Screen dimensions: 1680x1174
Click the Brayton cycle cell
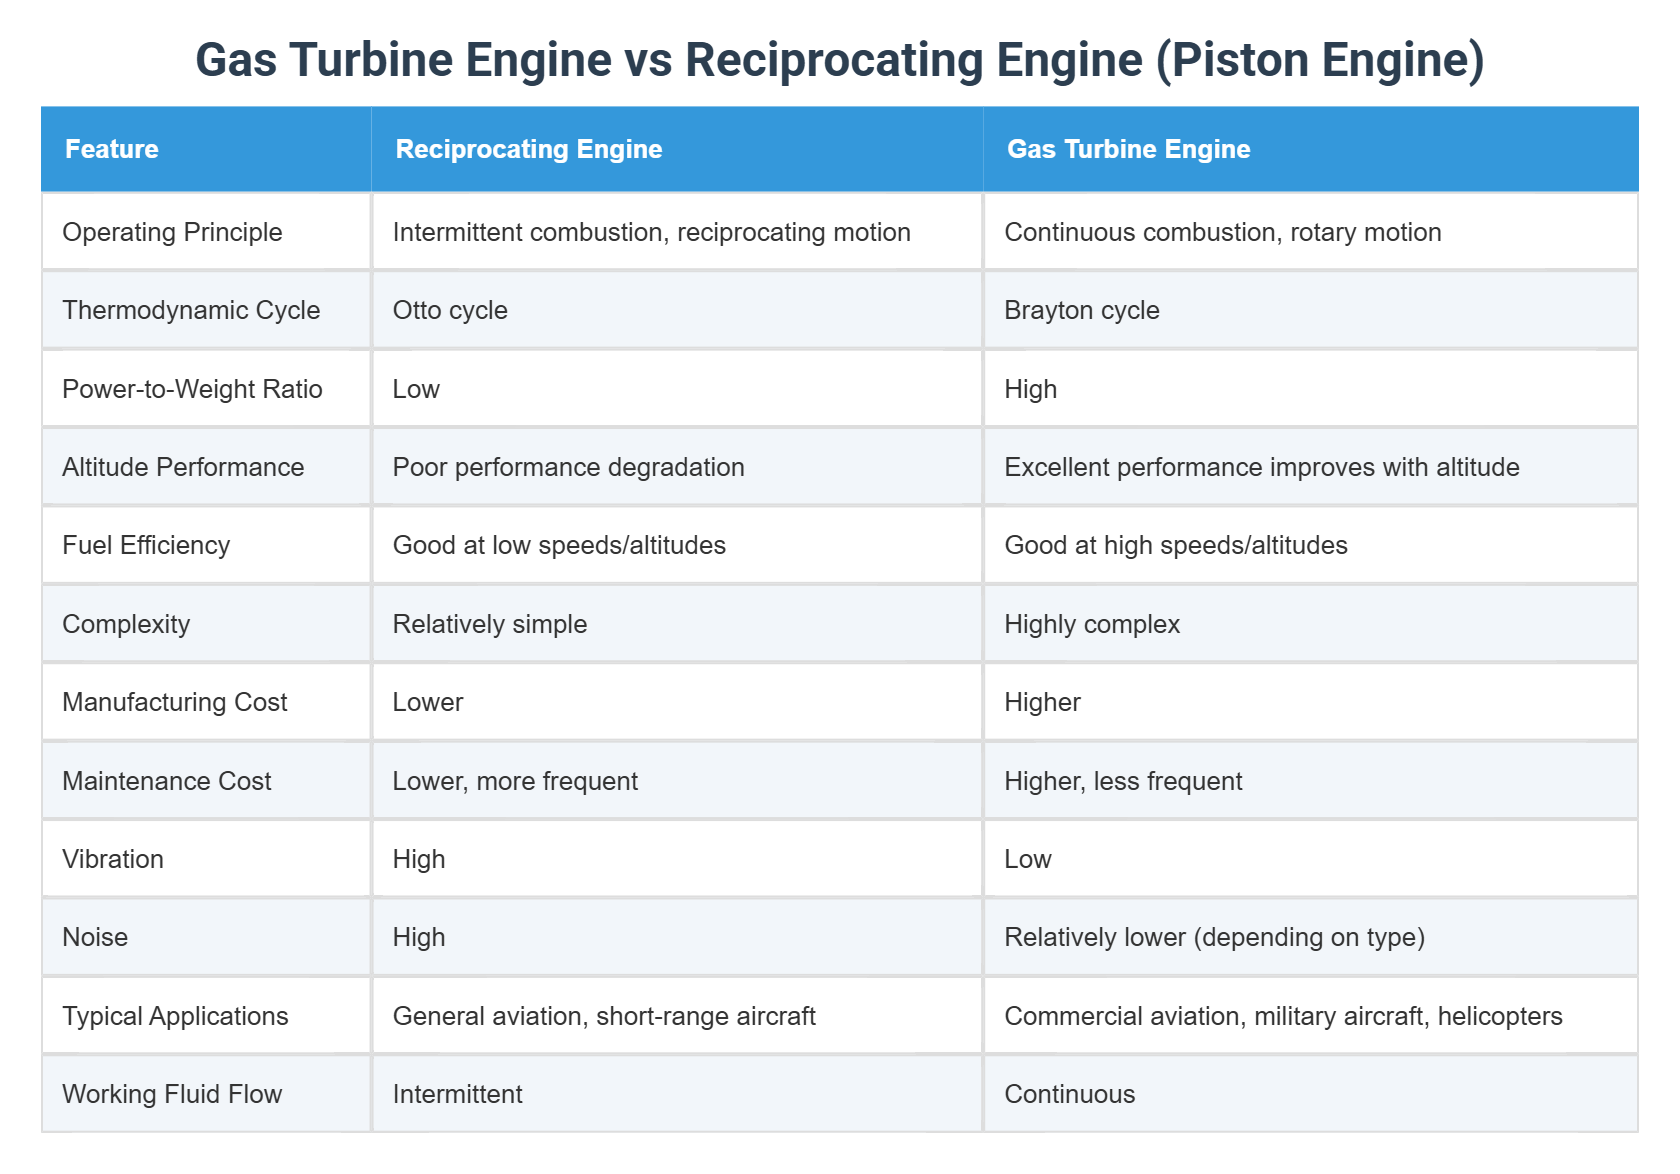[x=1082, y=310]
